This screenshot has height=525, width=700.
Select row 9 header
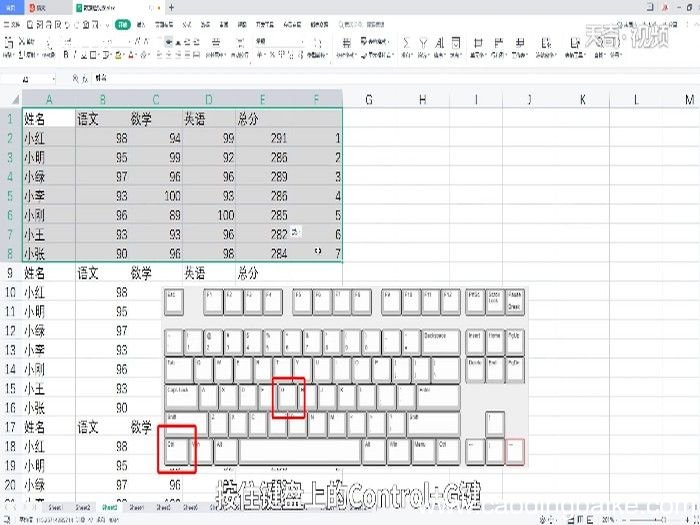(x=10, y=273)
